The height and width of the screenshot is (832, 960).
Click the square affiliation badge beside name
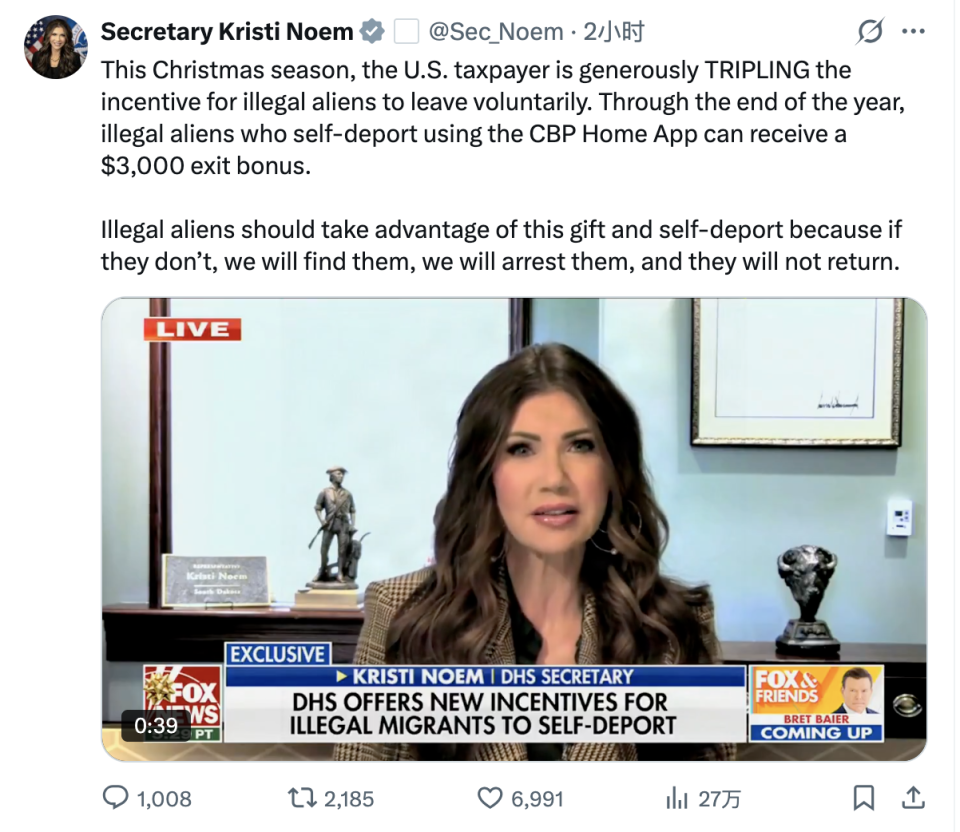pyautogui.click(x=406, y=31)
